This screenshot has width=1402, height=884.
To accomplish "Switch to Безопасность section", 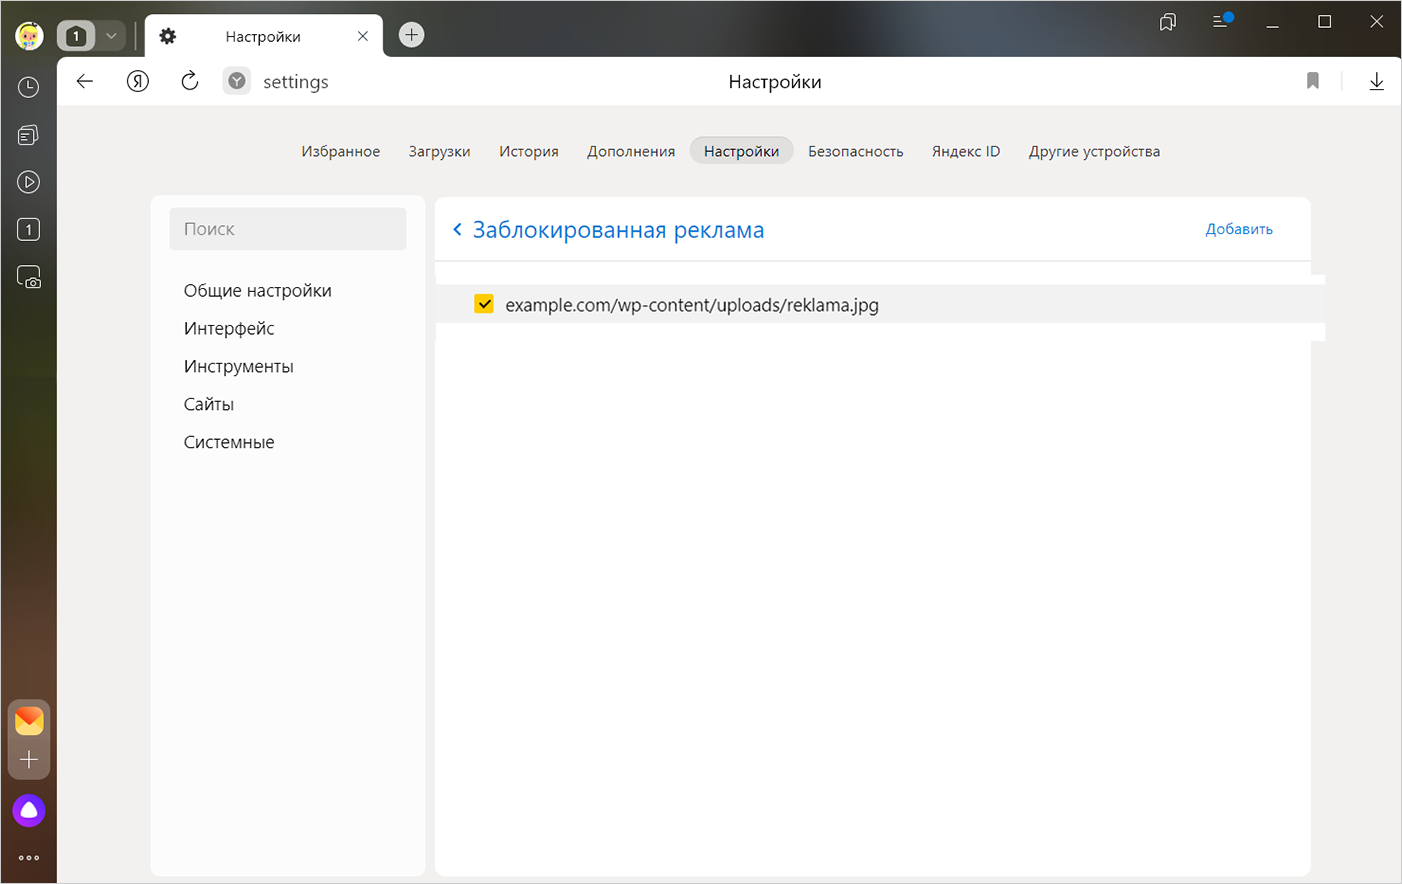I will [856, 151].
